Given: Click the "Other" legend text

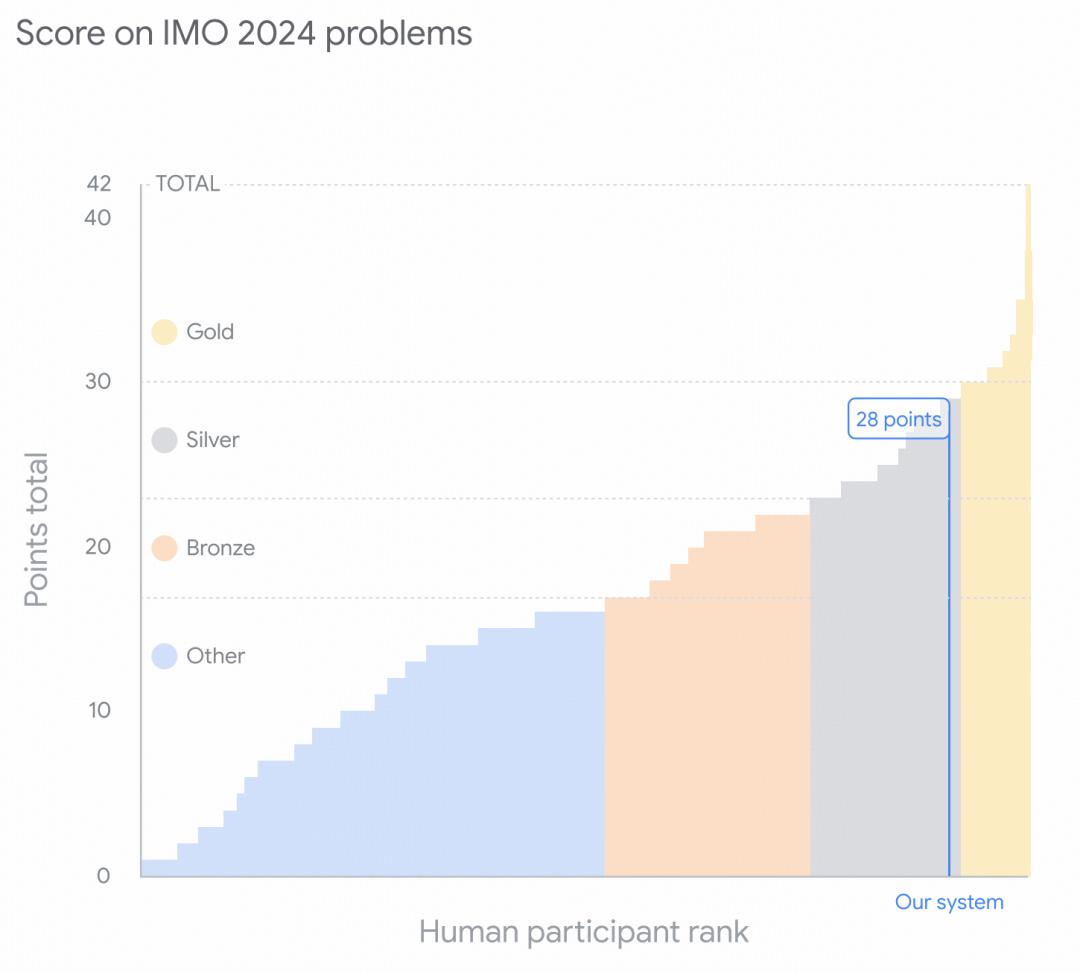Looking at the screenshot, I should (215, 656).
